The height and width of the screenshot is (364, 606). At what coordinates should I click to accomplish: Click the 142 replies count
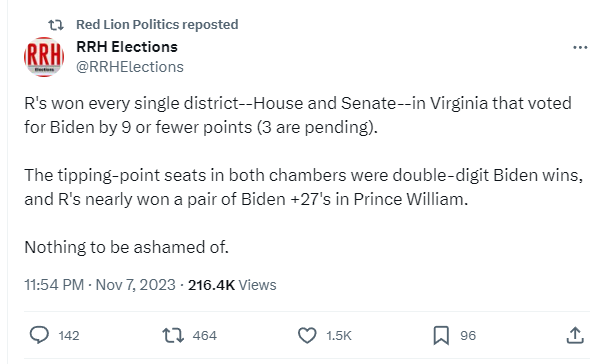[69, 335]
